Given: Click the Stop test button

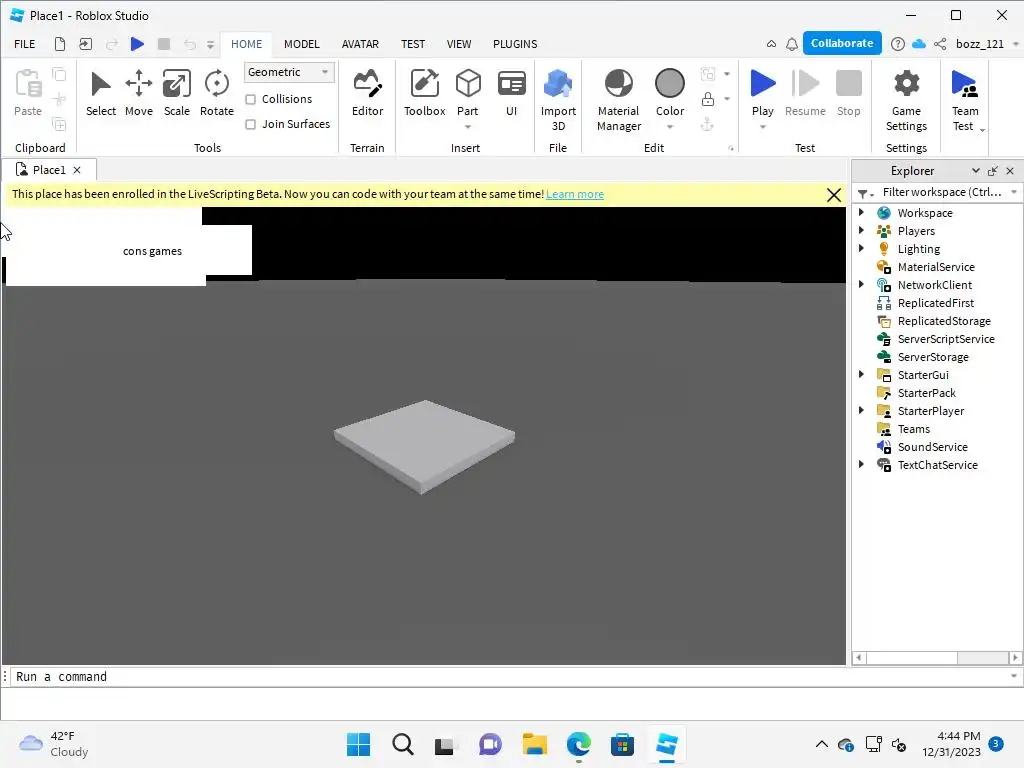Looking at the screenshot, I should pos(848,93).
